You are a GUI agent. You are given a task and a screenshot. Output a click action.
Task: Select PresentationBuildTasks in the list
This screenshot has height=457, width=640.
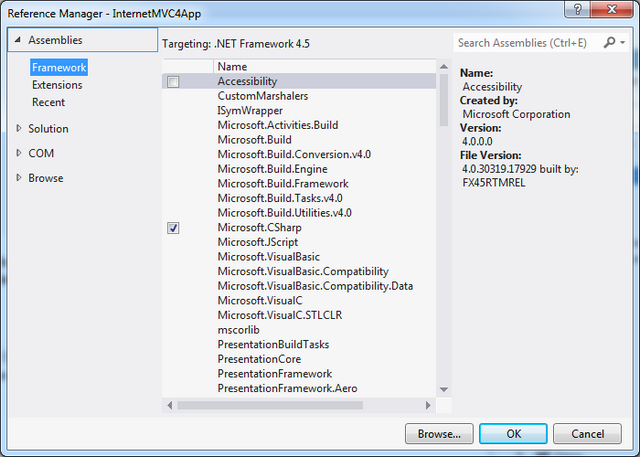click(x=299, y=345)
